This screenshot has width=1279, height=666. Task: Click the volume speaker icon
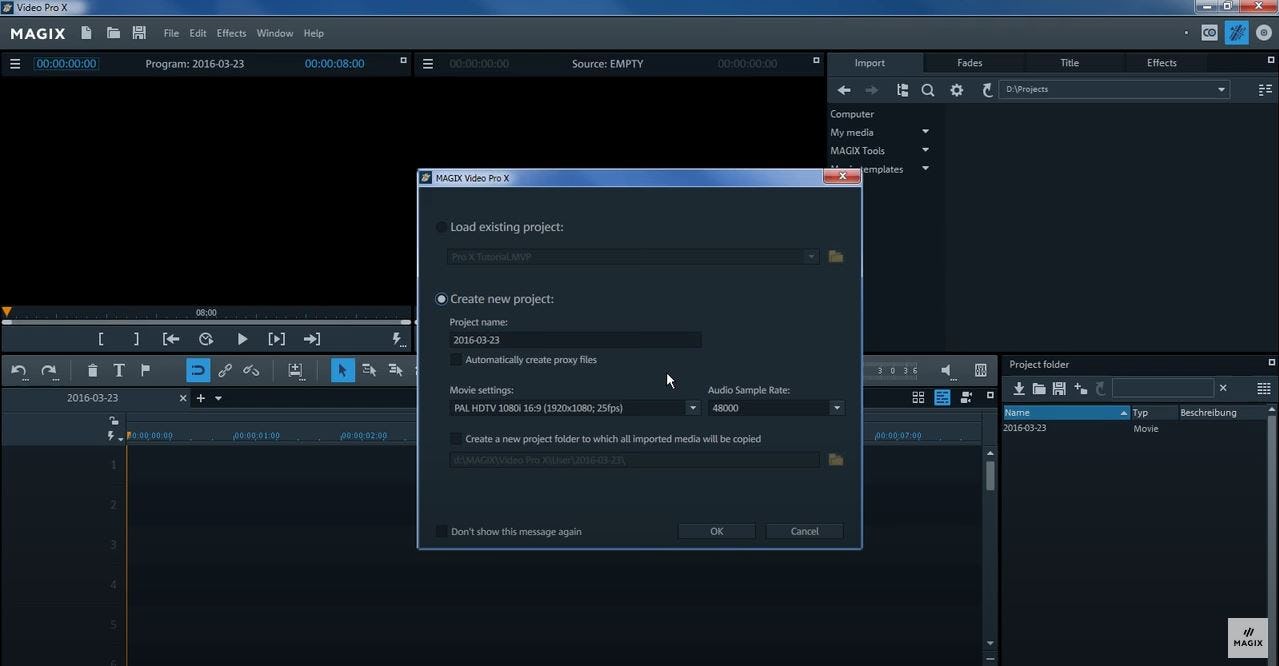point(946,370)
